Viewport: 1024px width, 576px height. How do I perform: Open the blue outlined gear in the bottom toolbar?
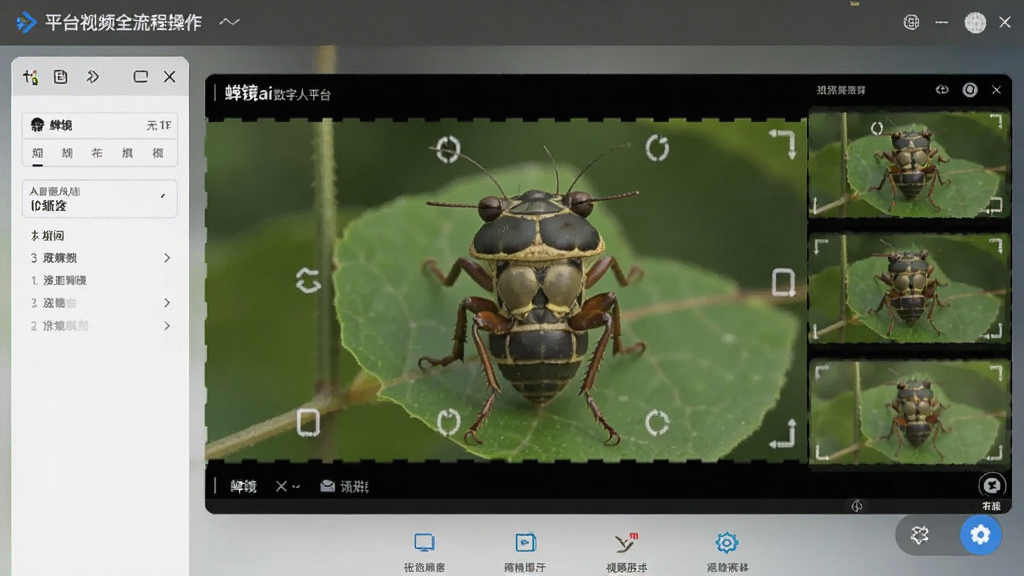click(x=726, y=543)
